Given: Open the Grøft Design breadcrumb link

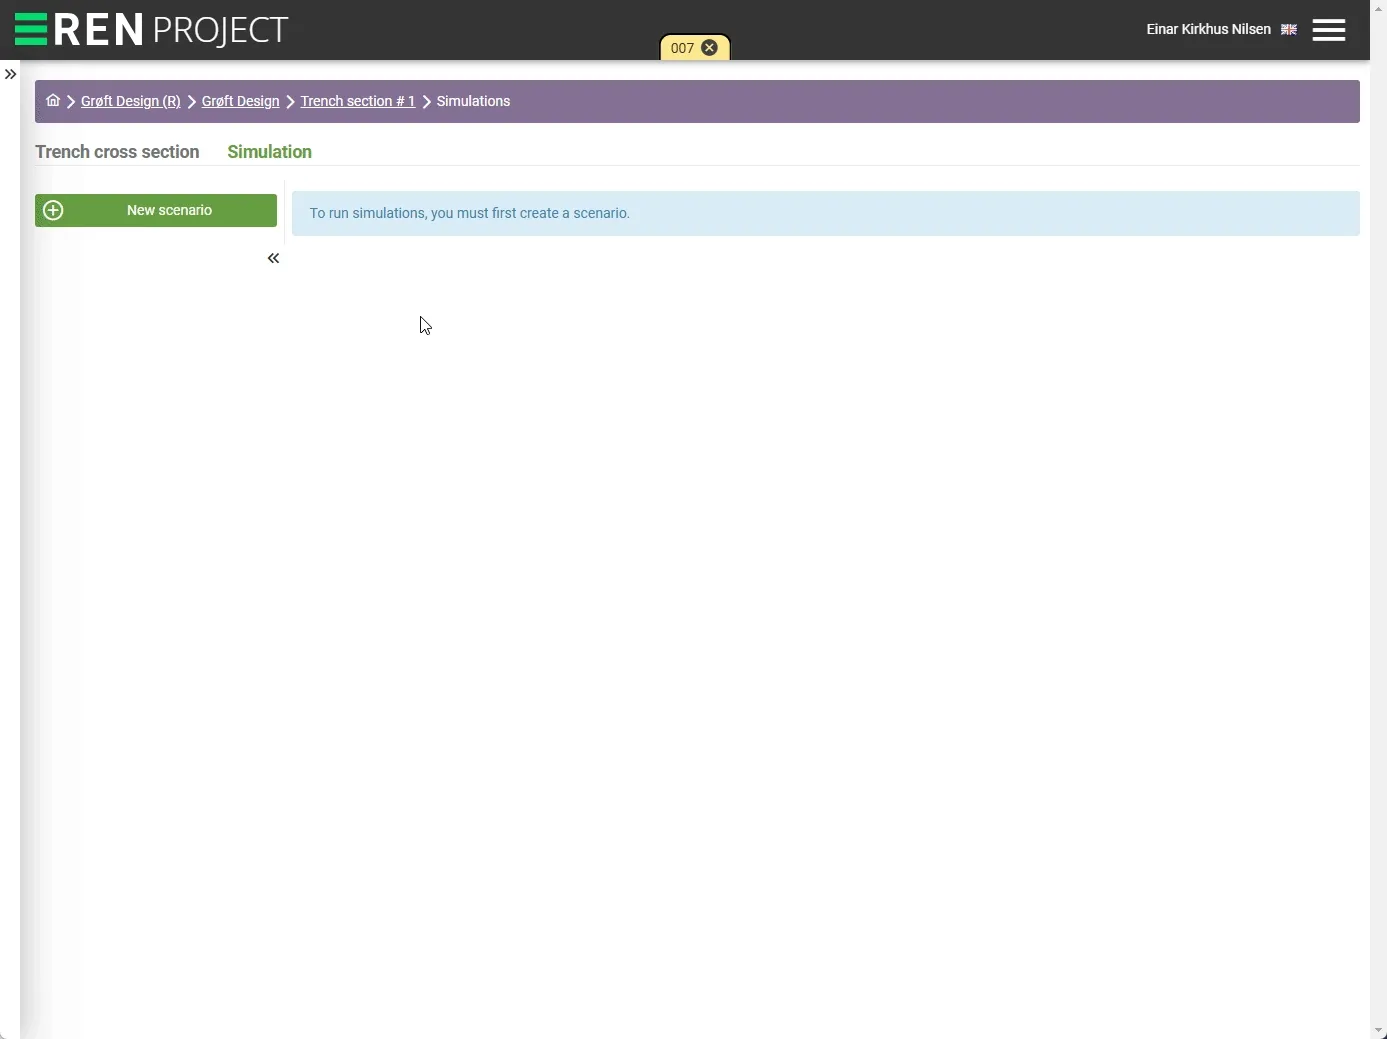Looking at the screenshot, I should pyautogui.click(x=240, y=101).
